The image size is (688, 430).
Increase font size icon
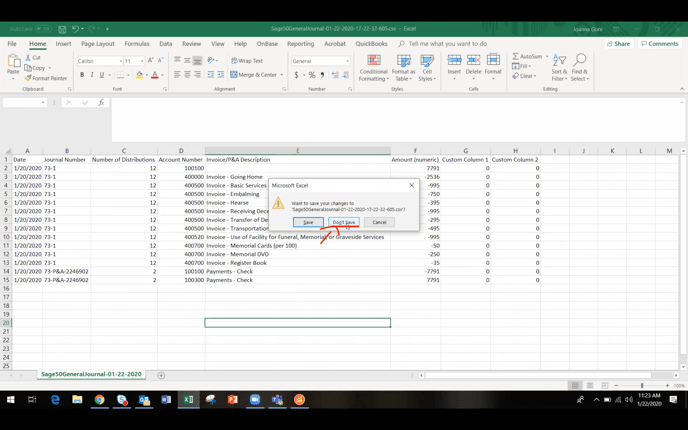(150, 61)
